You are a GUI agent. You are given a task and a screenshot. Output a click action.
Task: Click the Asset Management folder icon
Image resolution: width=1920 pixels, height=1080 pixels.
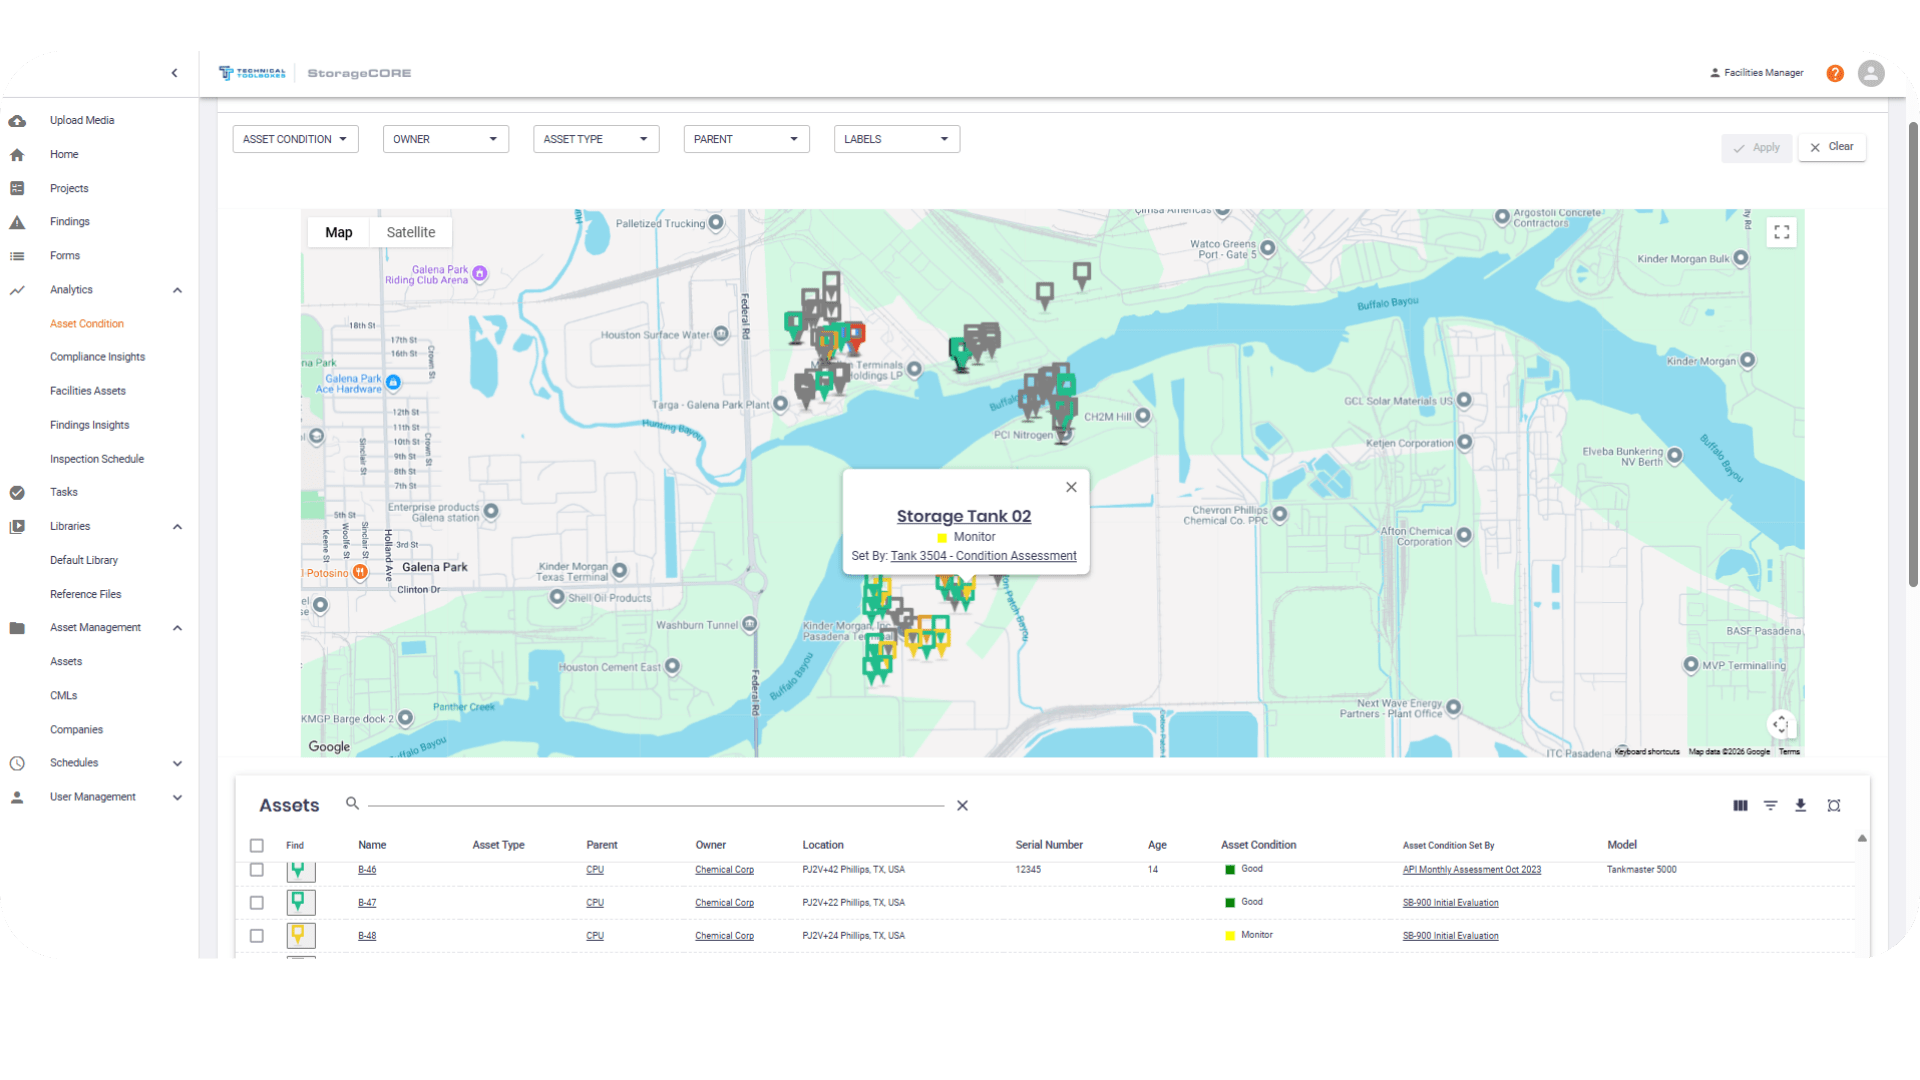[x=17, y=628]
